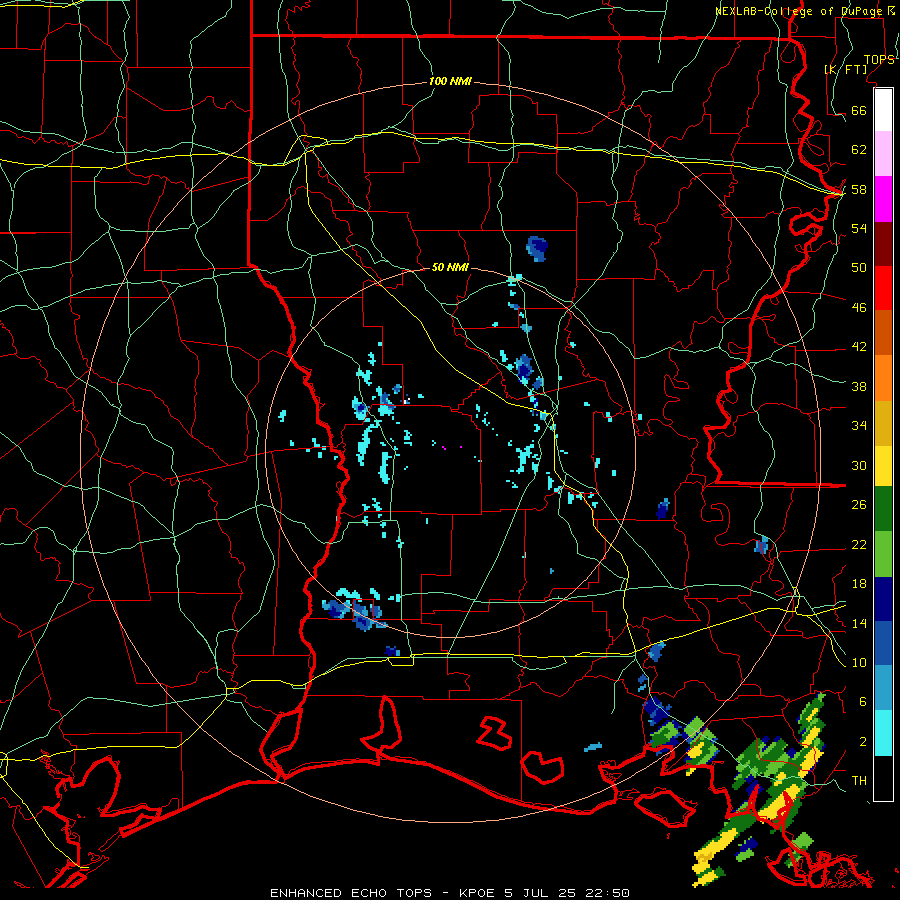Image resolution: width=900 pixels, height=900 pixels.
Task: Click the legend value '50'
Action: pos(859,267)
